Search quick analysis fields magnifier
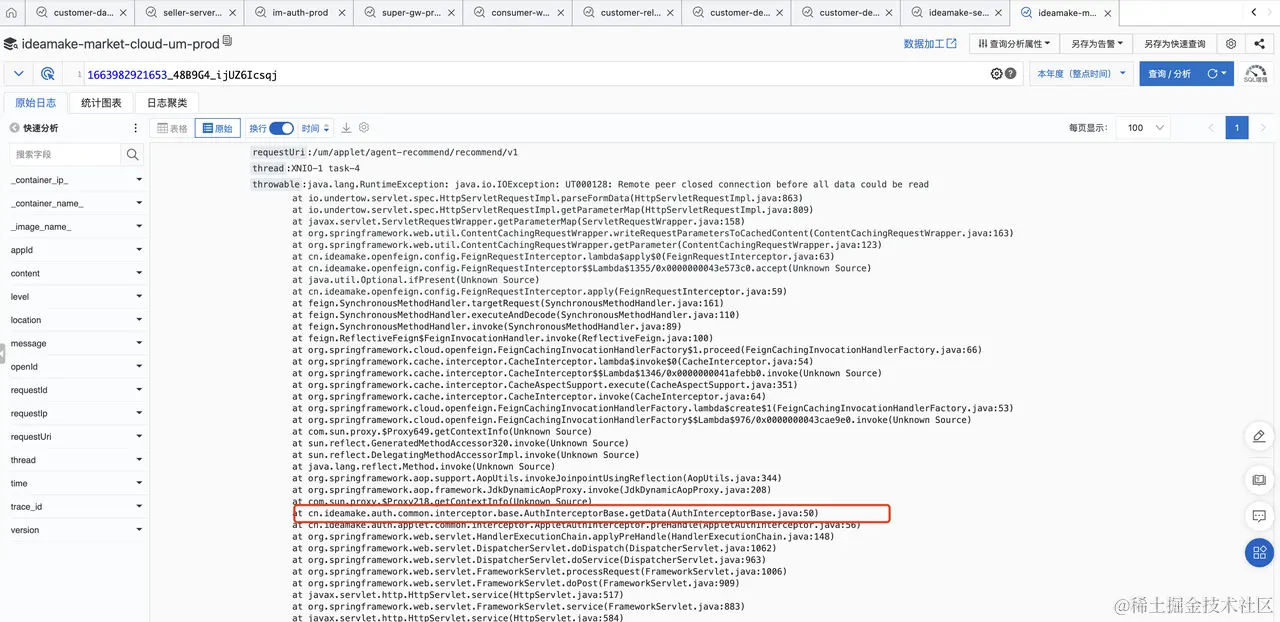The height and width of the screenshot is (622, 1280). [x=132, y=154]
